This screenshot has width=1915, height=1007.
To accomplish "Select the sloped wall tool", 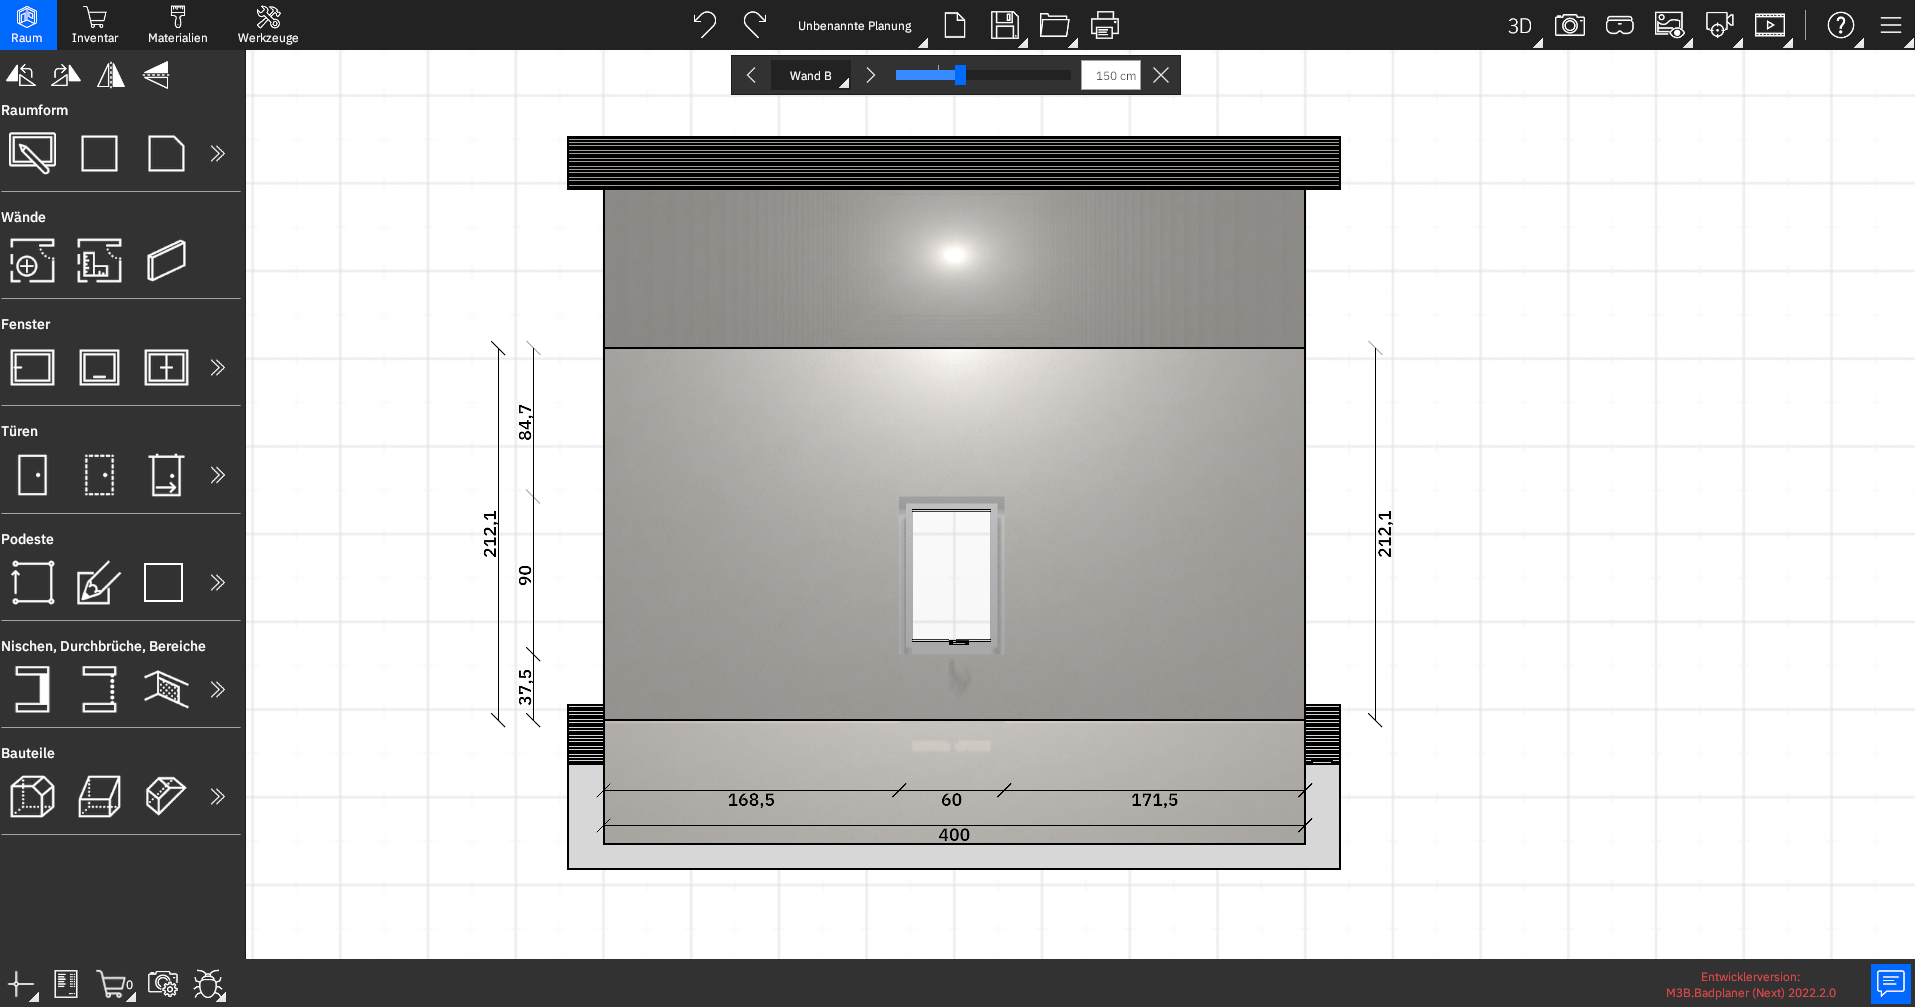I will point(166,261).
